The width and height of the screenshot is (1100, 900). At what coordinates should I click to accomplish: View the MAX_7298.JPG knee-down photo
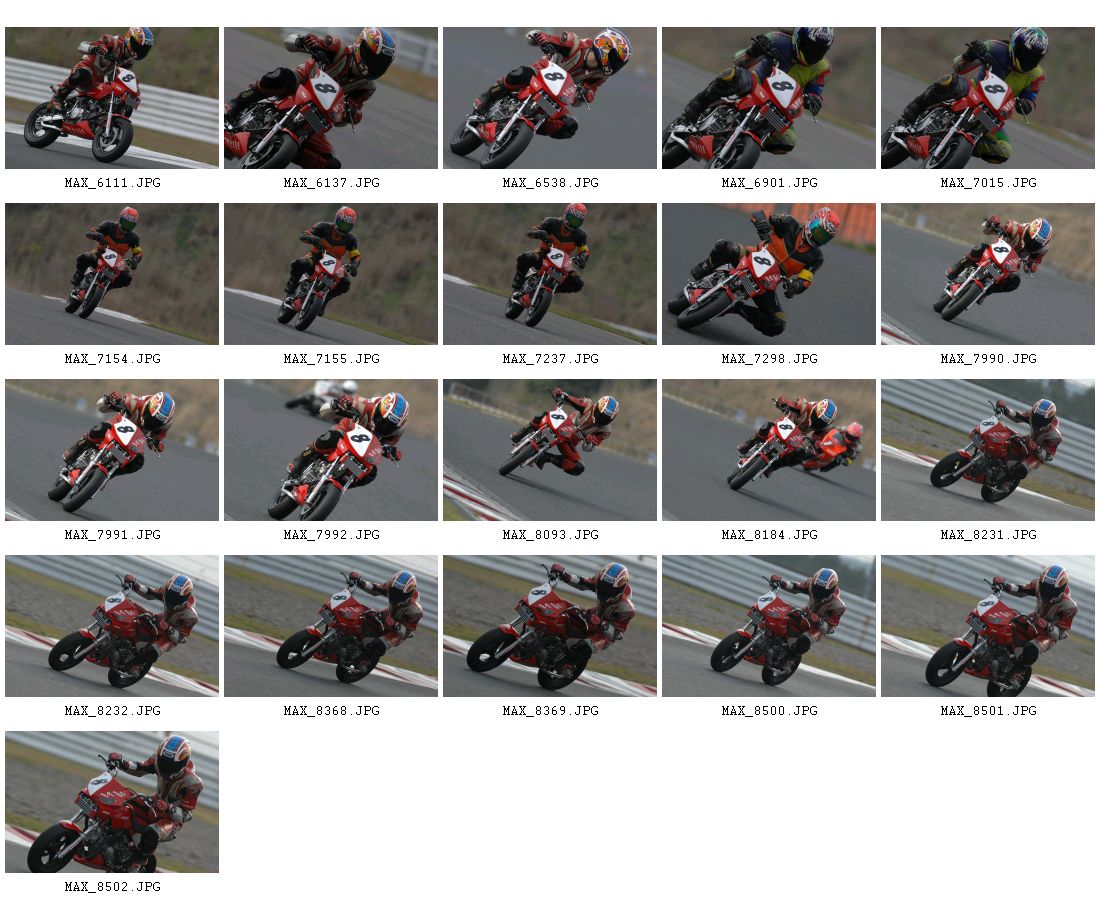coord(768,274)
